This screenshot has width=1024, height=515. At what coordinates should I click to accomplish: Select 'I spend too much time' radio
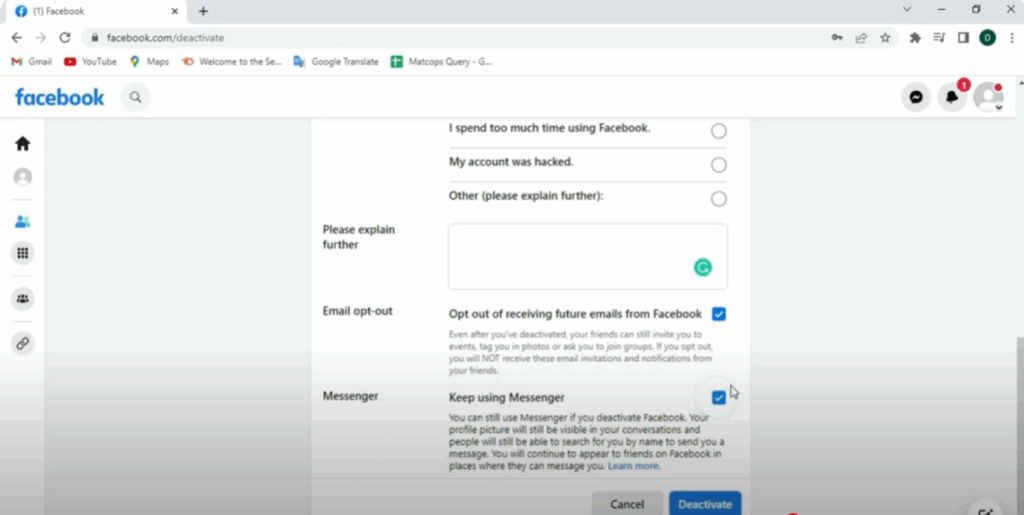click(718, 131)
